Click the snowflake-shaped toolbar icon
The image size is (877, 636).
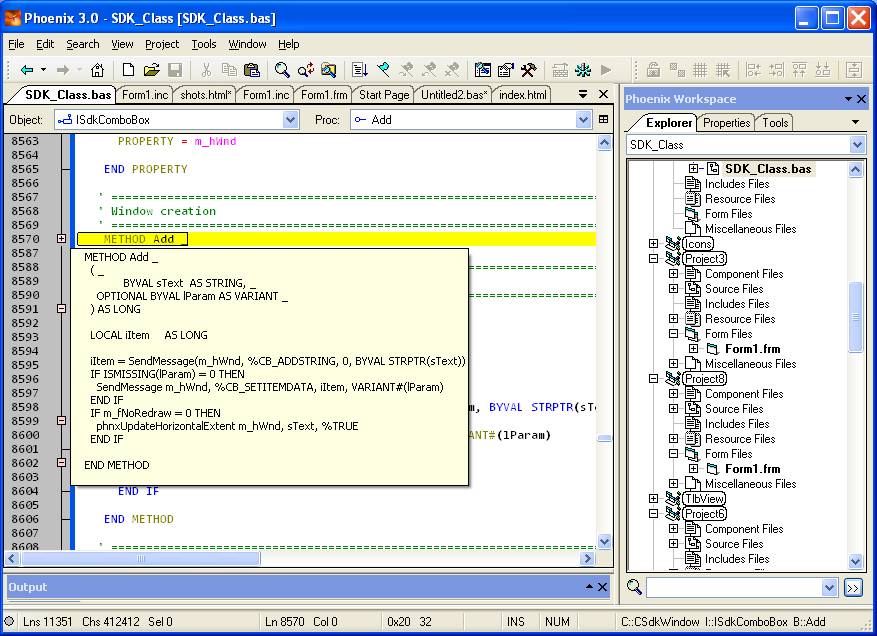point(583,70)
